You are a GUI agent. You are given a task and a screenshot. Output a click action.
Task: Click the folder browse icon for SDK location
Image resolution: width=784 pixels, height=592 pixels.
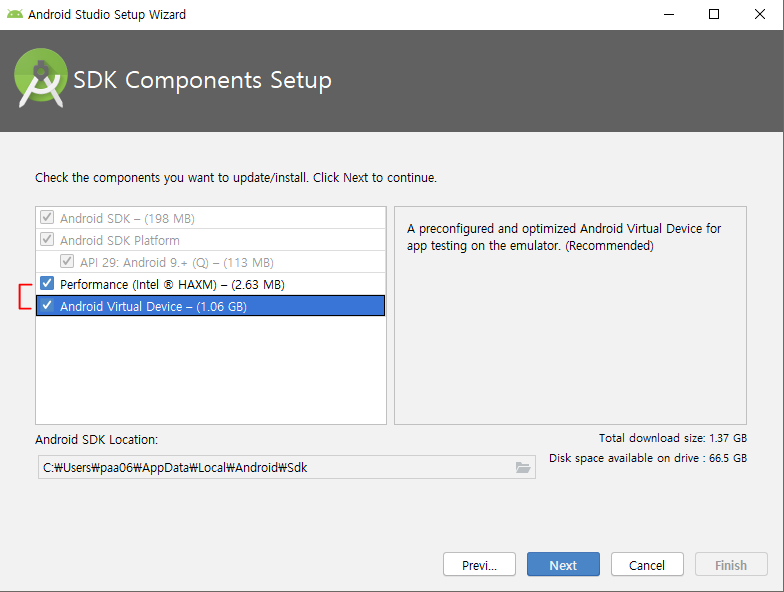tap(522, 468)
